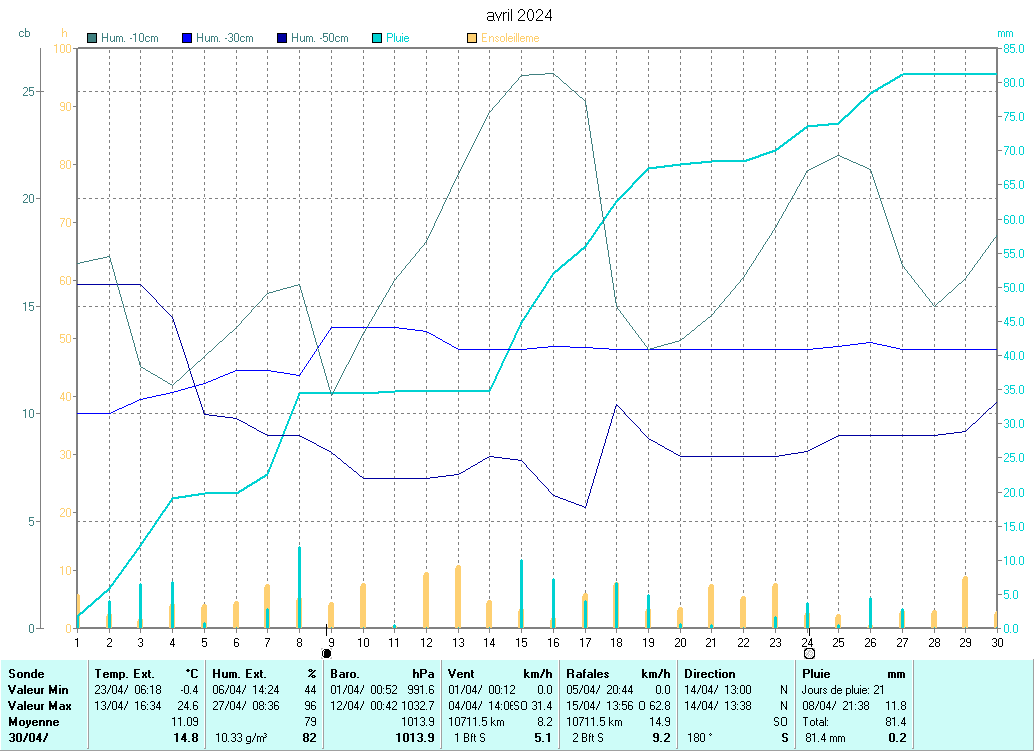Click the 'Valeur Max' row label
The width and height of the screenshot is (1034, 751).
[37, 706]
